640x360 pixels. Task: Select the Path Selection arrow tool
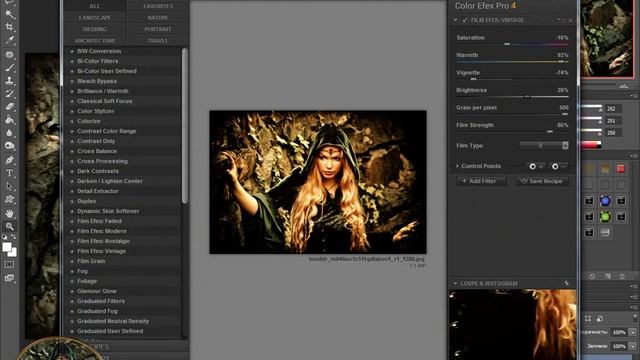(x=9, y=187)
